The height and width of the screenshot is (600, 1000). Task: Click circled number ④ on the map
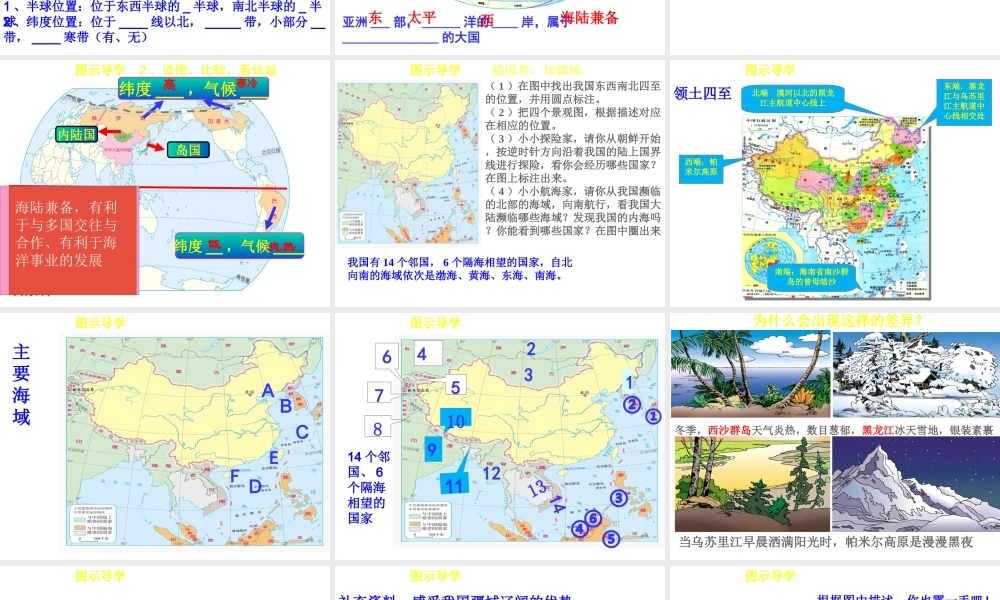(x=579, y=529)
